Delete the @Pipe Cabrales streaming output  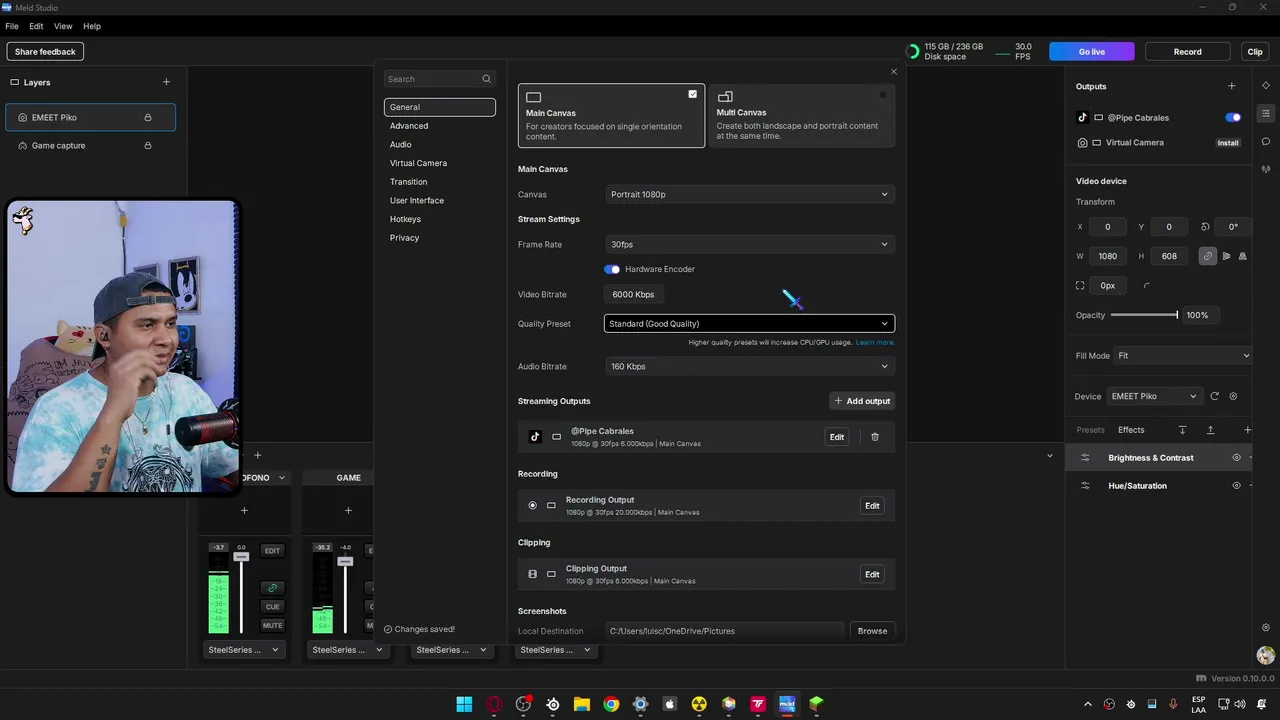click(x=875, y=437)
